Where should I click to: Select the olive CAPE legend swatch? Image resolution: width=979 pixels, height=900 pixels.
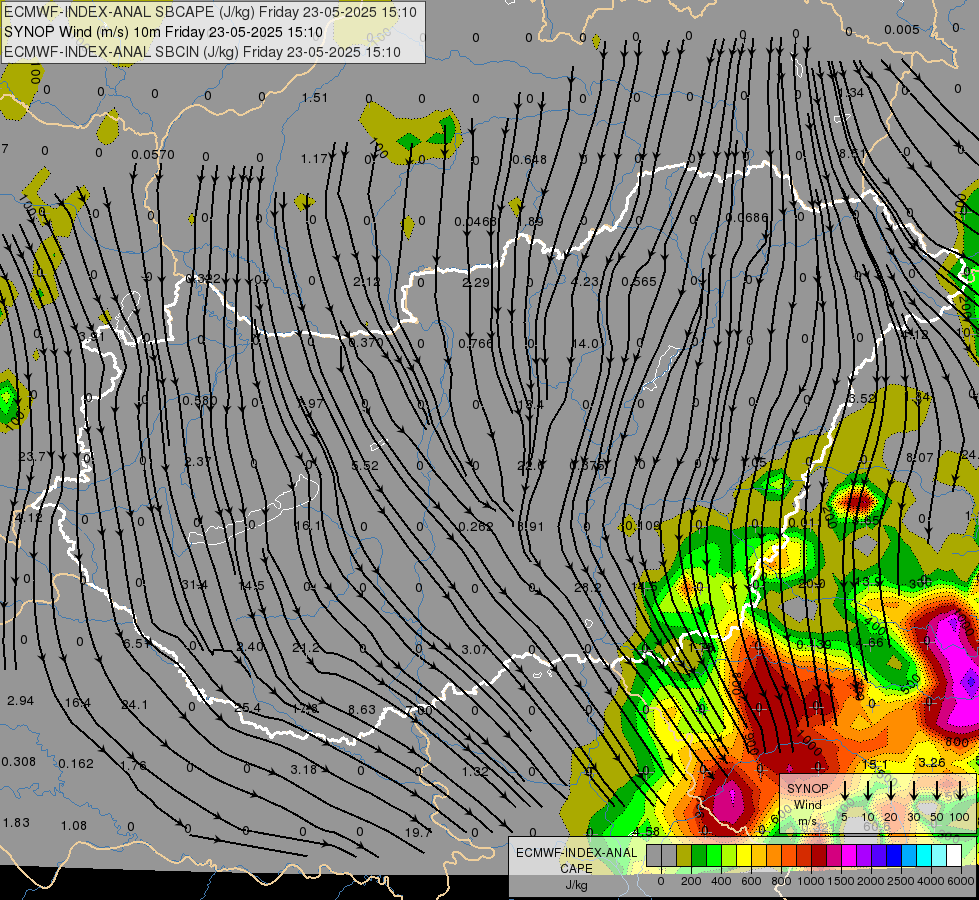click(684, 856)
